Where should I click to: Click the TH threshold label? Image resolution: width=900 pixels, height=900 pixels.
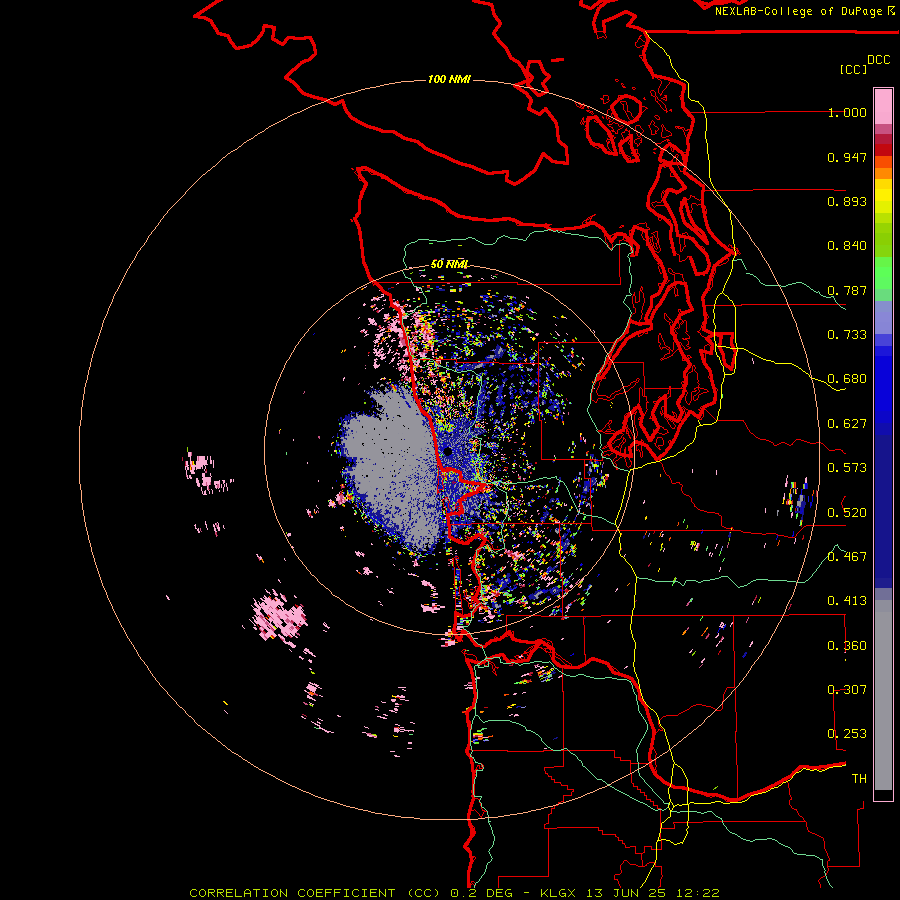click(859, 778)
